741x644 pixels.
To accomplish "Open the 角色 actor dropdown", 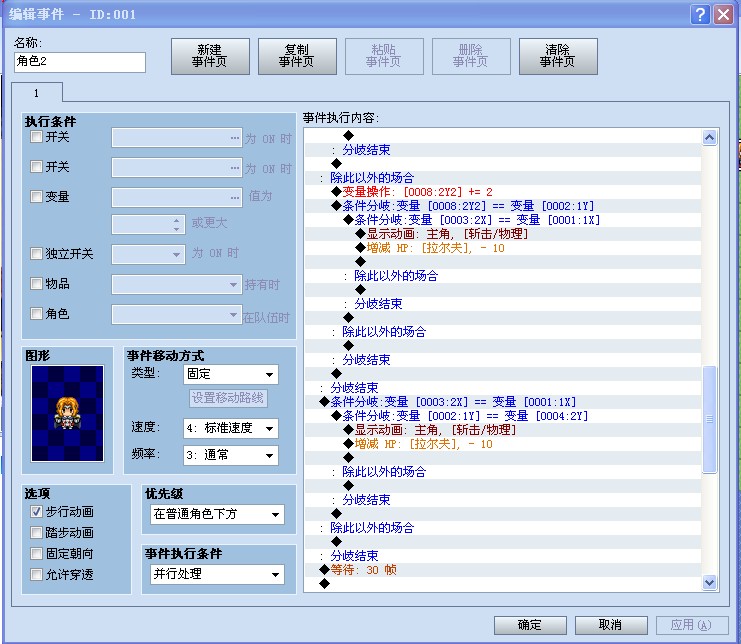I will (x=177, y=314).
